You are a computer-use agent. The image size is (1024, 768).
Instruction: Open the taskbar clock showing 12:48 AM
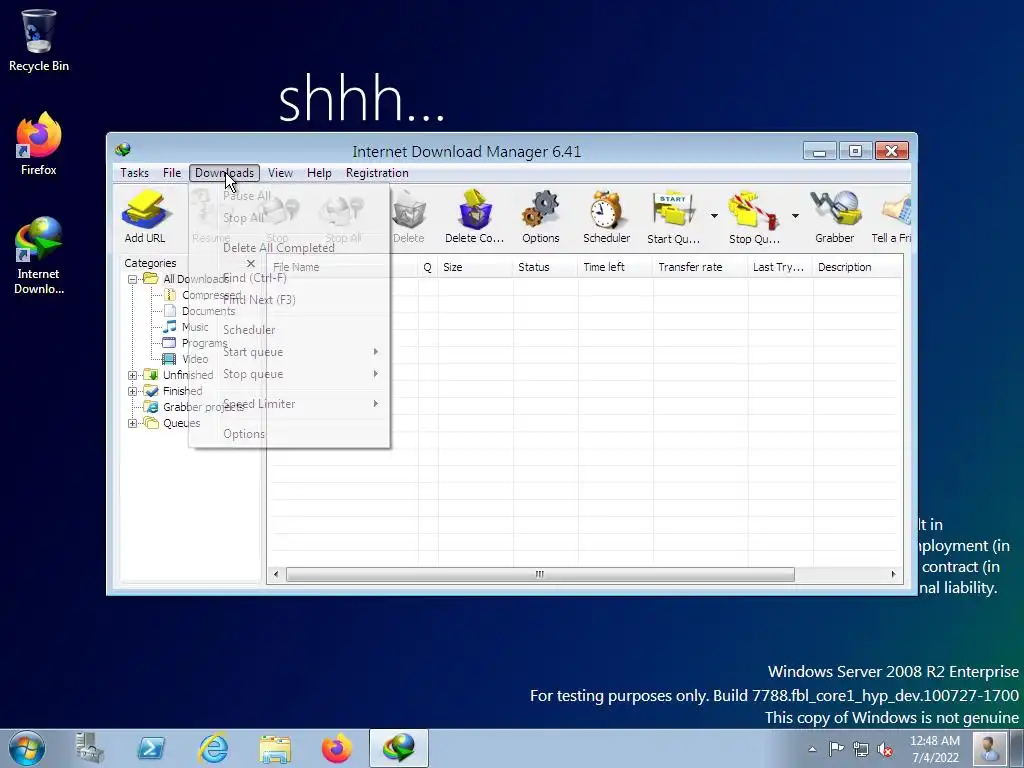click(x=935, y=749)
